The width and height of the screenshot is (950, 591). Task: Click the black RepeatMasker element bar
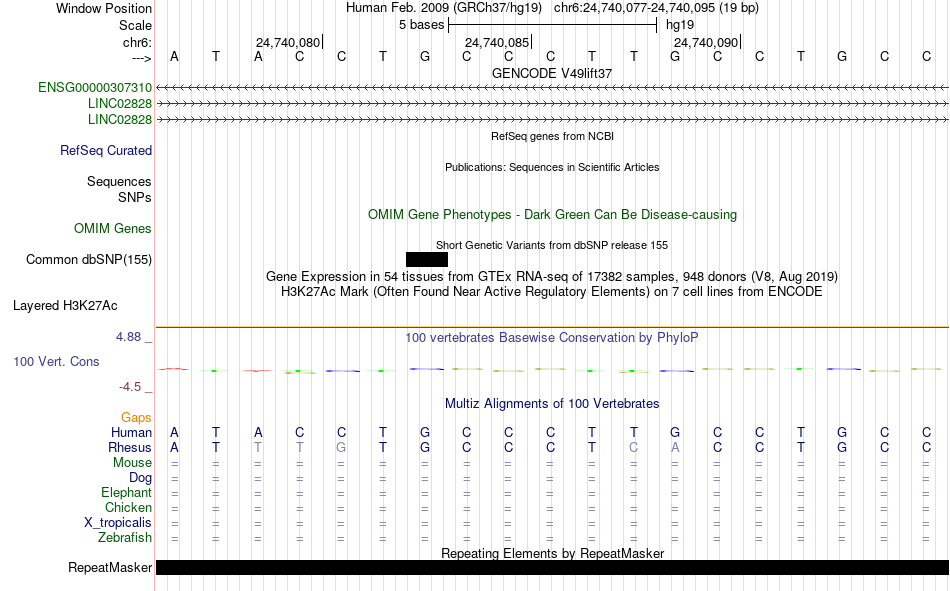click(x=552, y=567)
